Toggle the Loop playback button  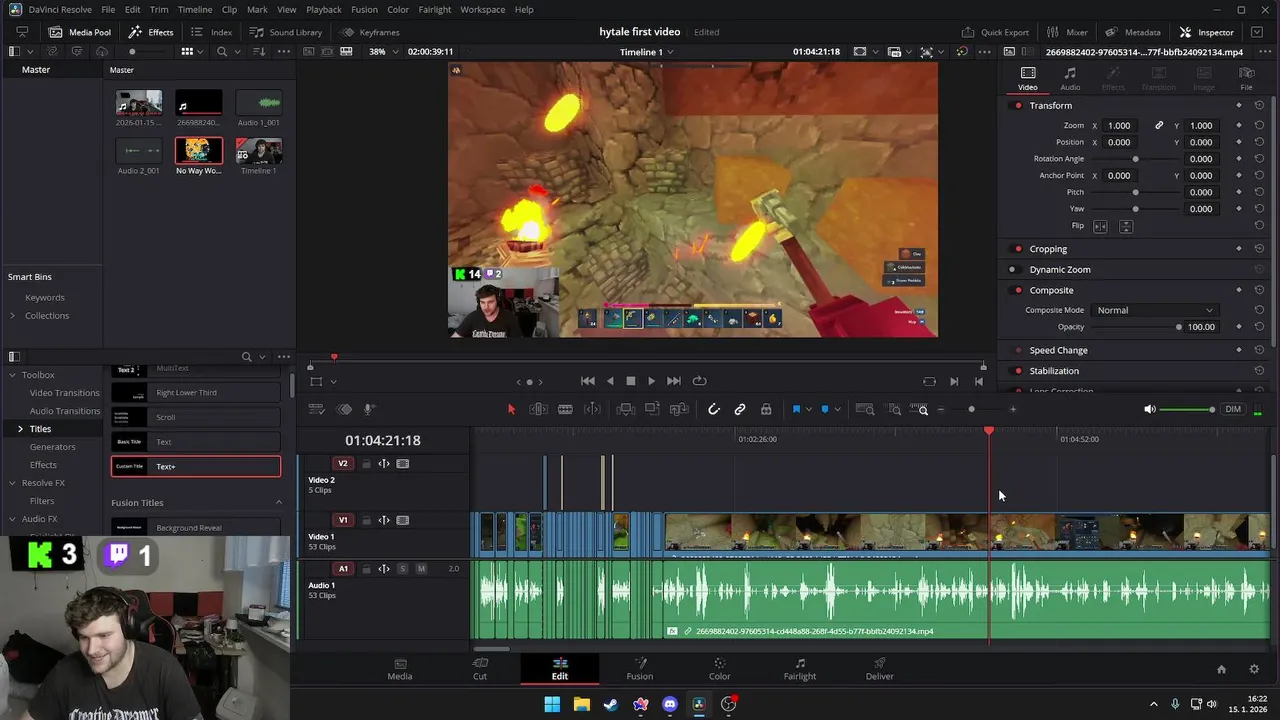click(700, 381)
